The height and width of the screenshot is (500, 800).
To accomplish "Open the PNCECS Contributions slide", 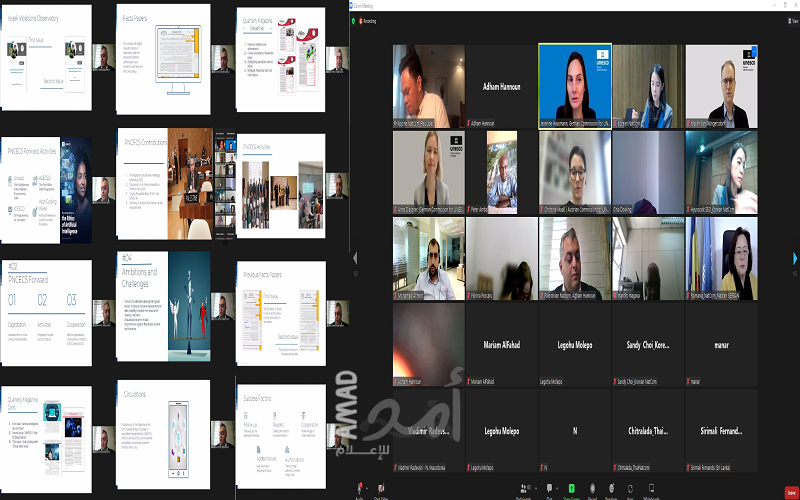I will pyautogui.click(x=164, y=184).
